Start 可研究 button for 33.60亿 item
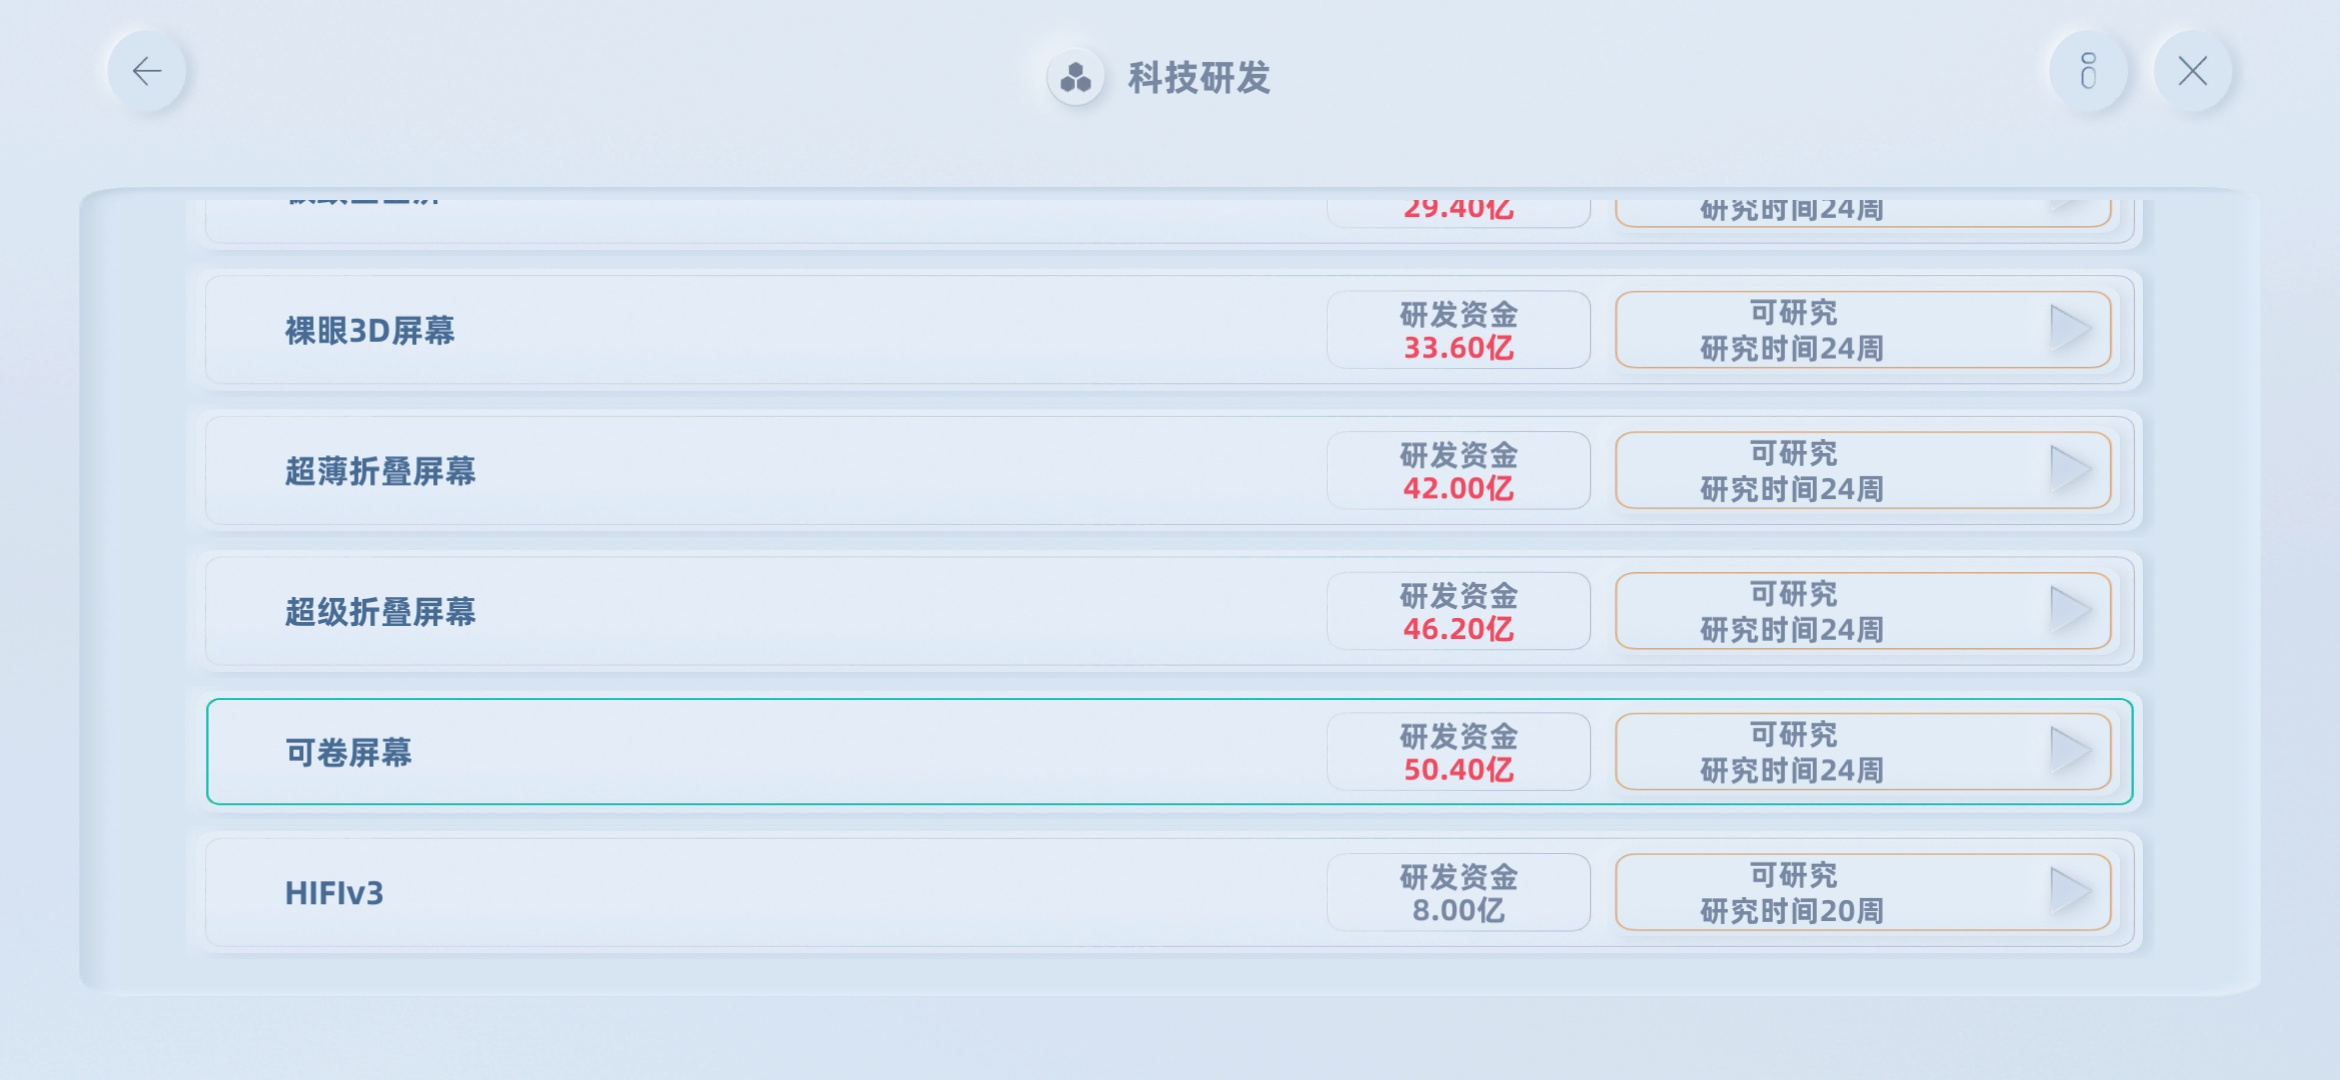 (1863, 330)
